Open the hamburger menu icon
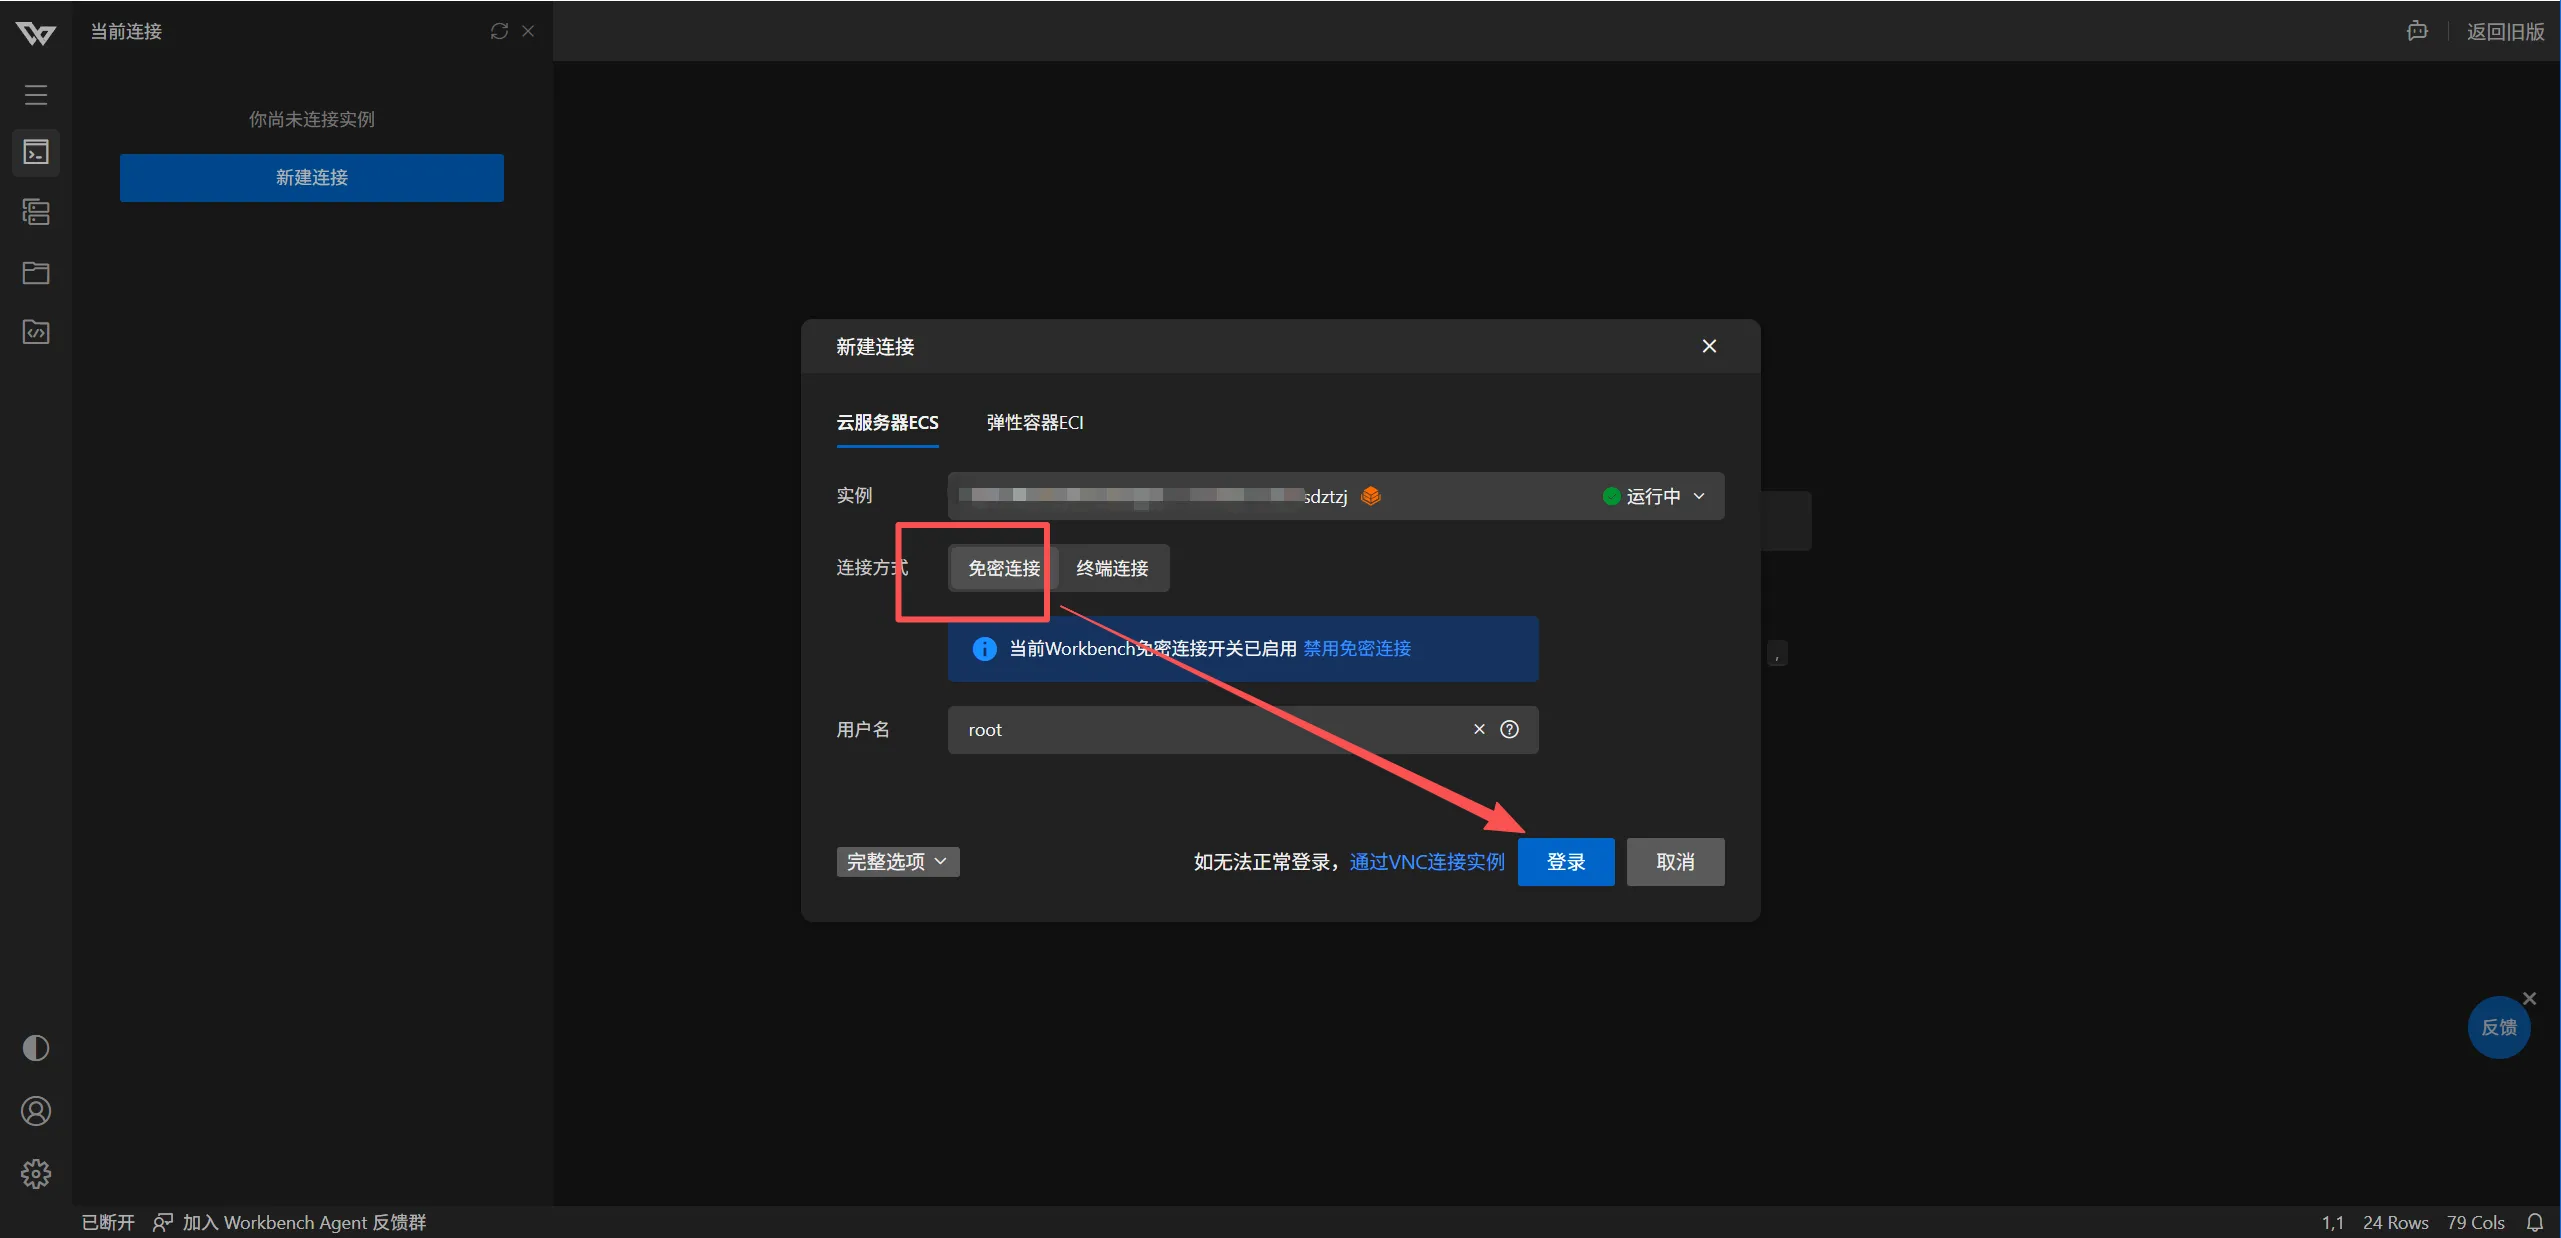 pos(36,95)
